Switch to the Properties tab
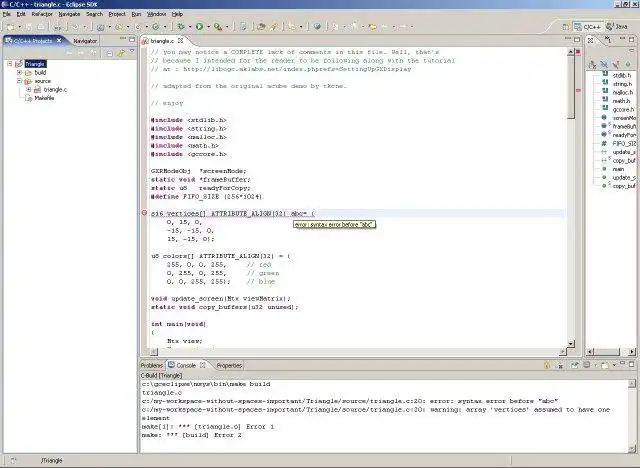This screenshot has height=468, width=640. tap(229, 365)
